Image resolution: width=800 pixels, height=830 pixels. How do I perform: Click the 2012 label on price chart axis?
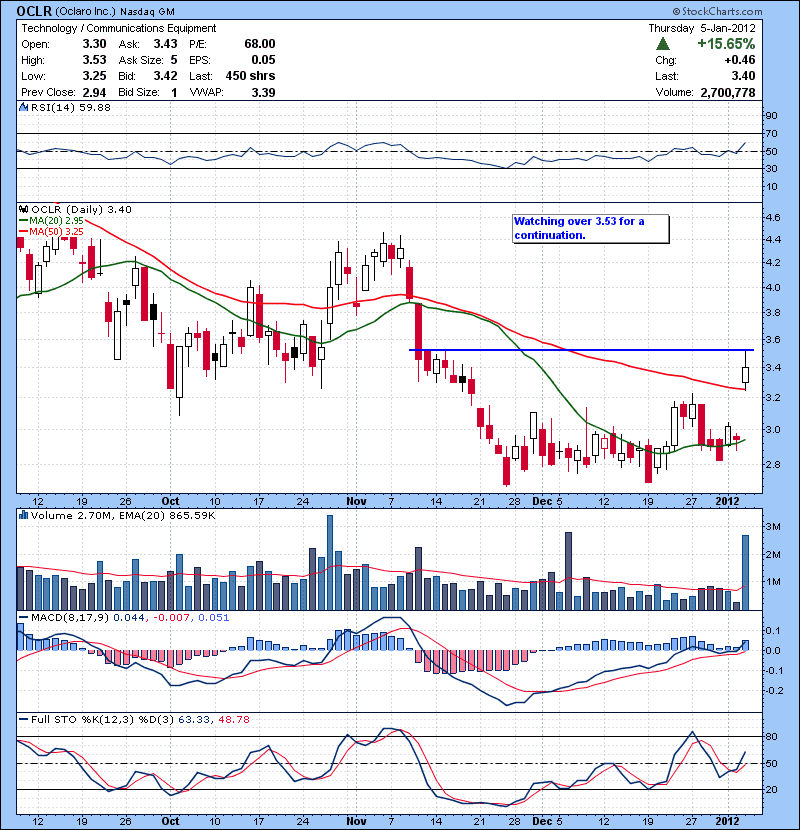click(x=727, y=501)
